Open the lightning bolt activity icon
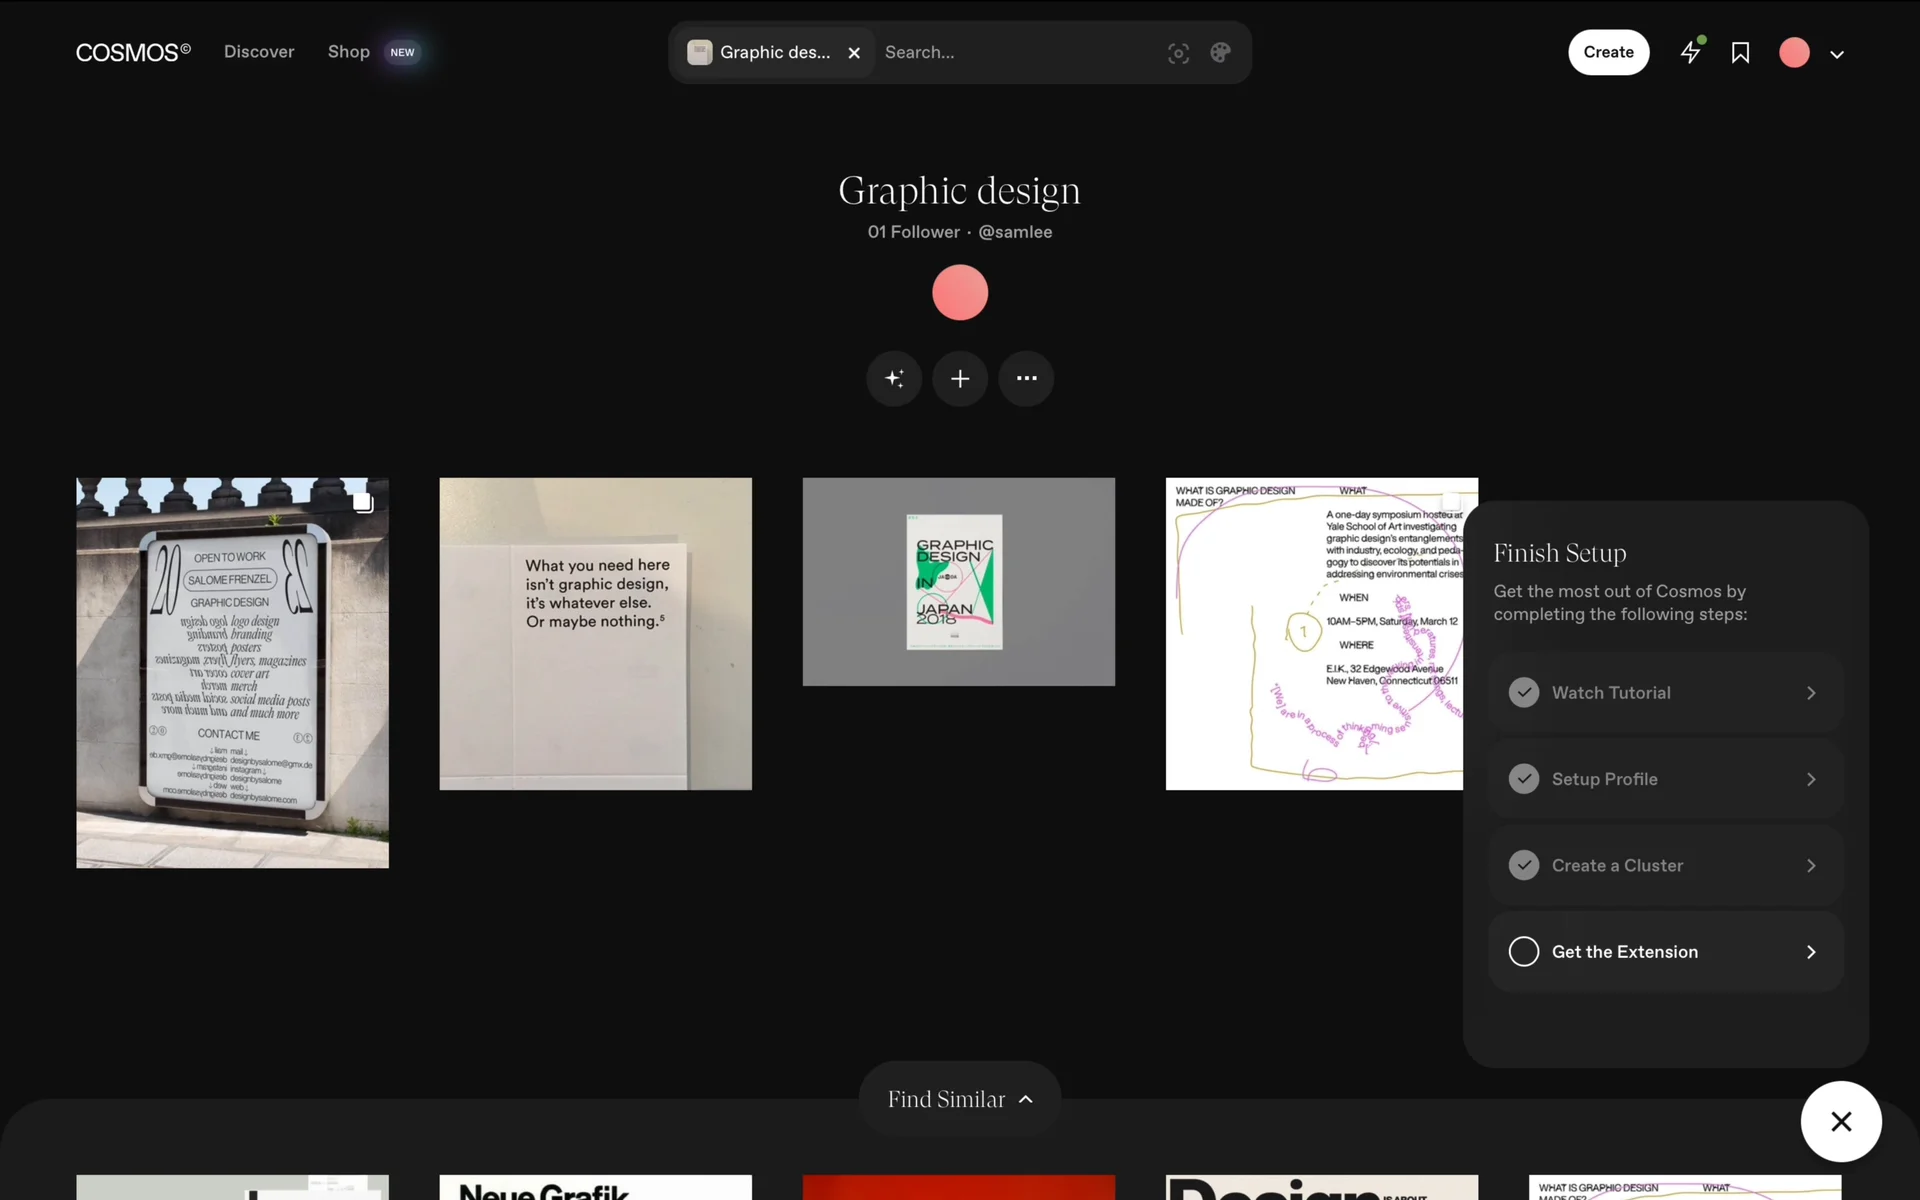Viewport: 1920px width, 1200px height. point(1690,52)
